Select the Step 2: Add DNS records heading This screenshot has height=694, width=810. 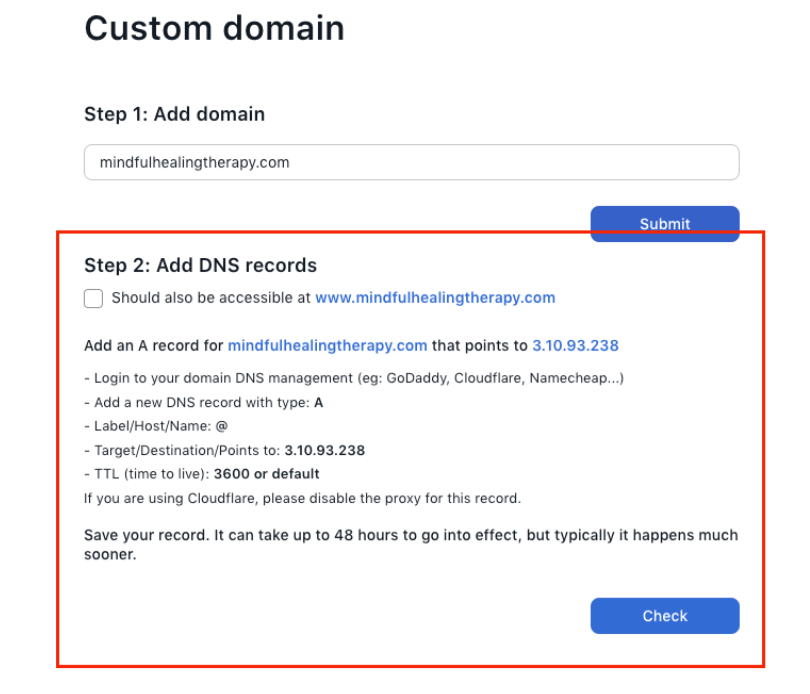pos(200,266)
